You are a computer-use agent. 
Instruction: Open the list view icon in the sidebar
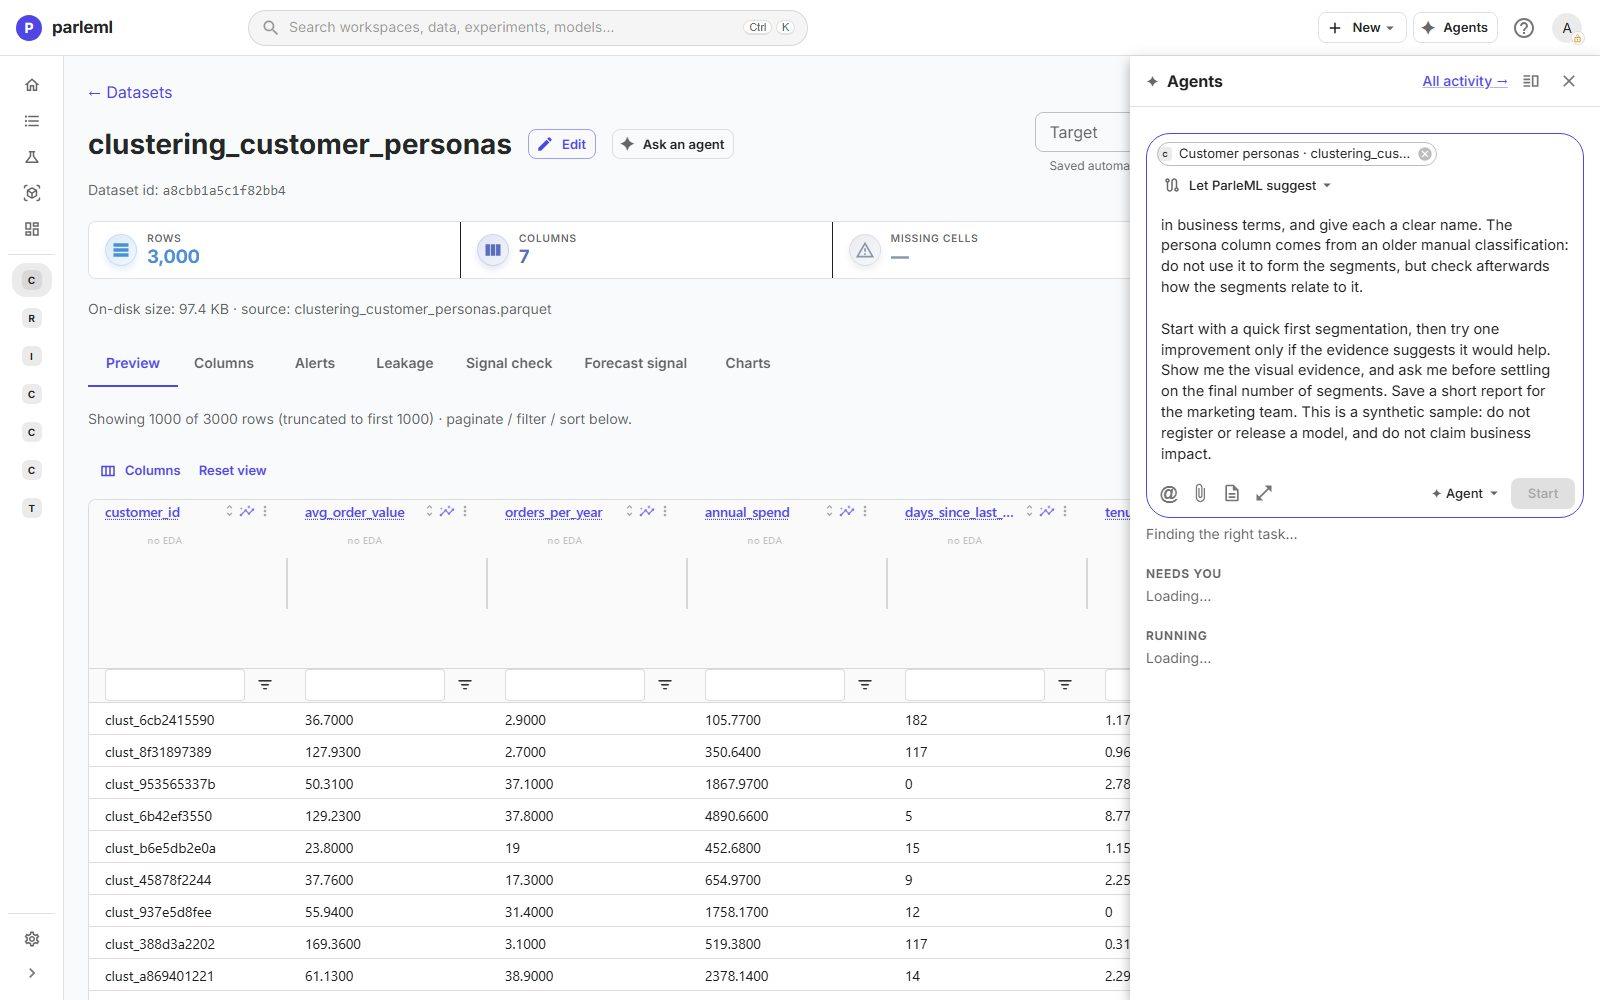32,121
